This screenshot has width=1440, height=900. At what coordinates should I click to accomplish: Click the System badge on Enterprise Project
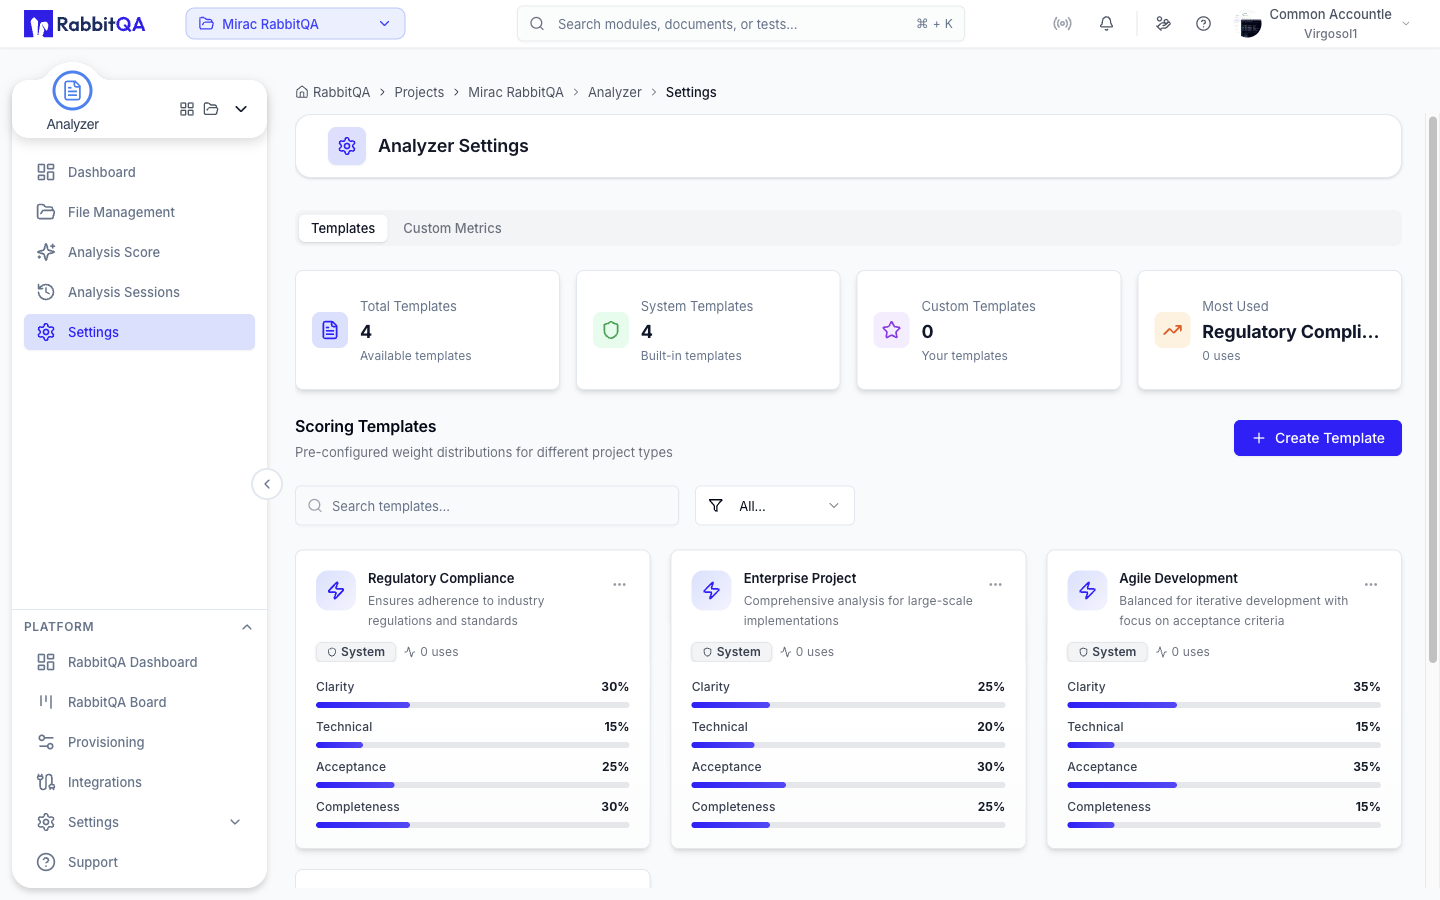click(731, 652)
